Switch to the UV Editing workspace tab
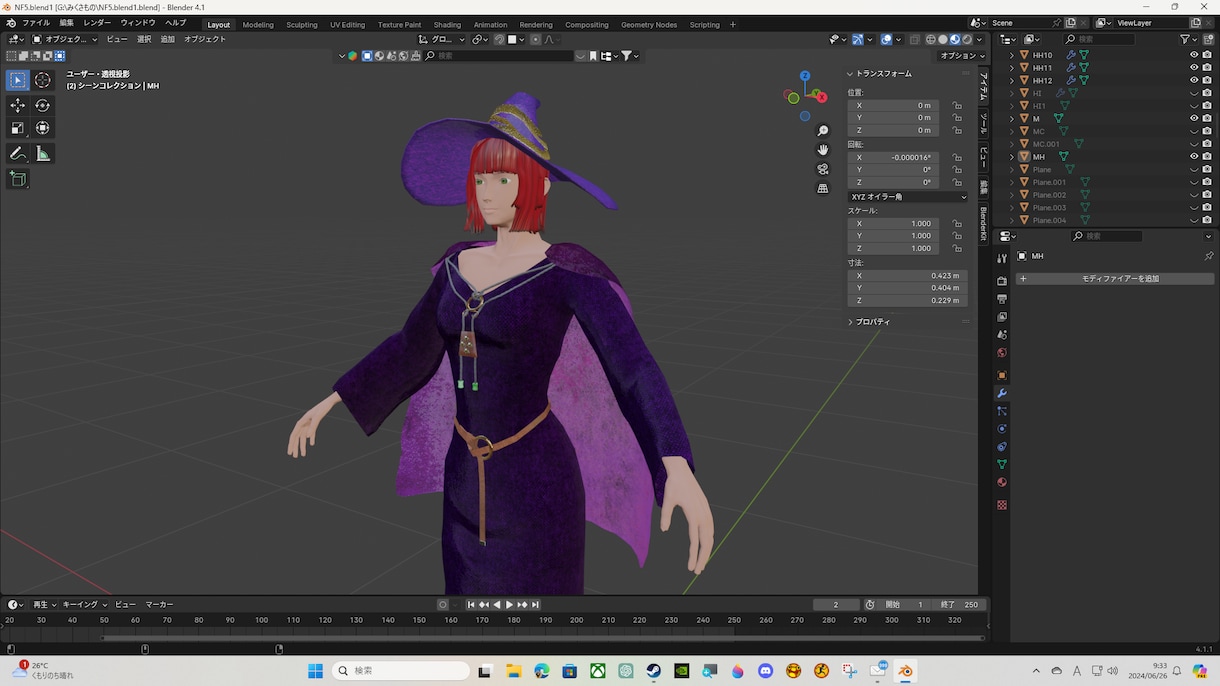 [347, 24]
